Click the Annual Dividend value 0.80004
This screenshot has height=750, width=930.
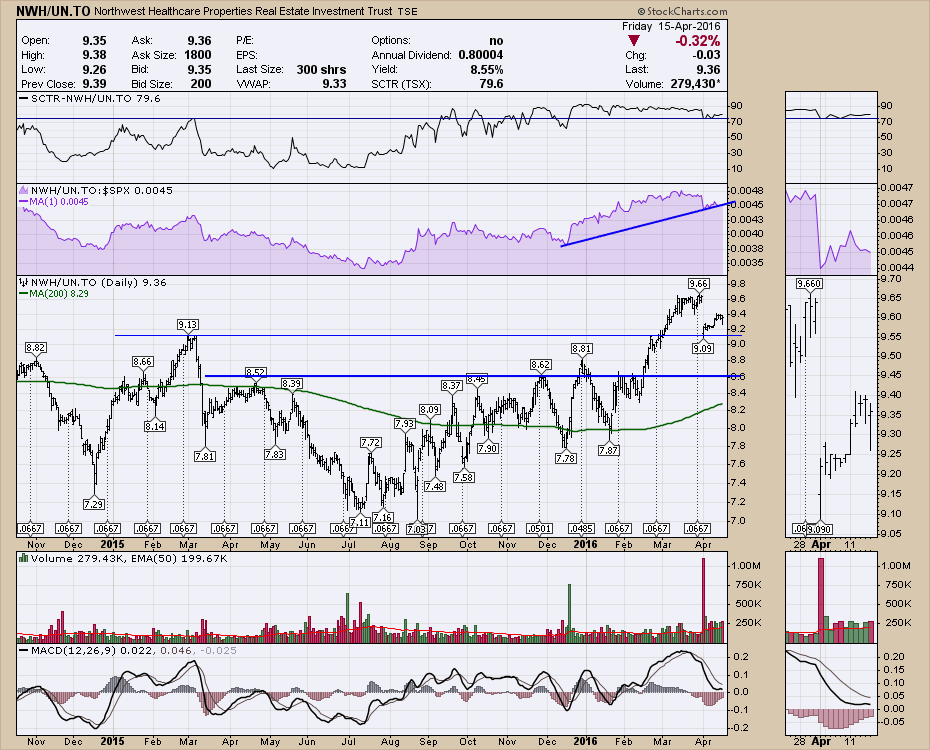pyautogui.click(x=481, y=55)
